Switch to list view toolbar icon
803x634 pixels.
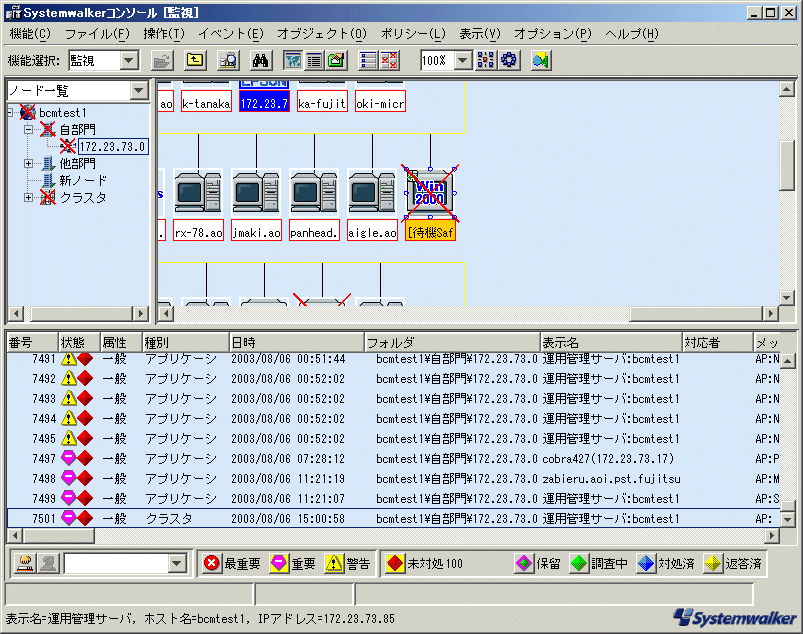point(314,60)
